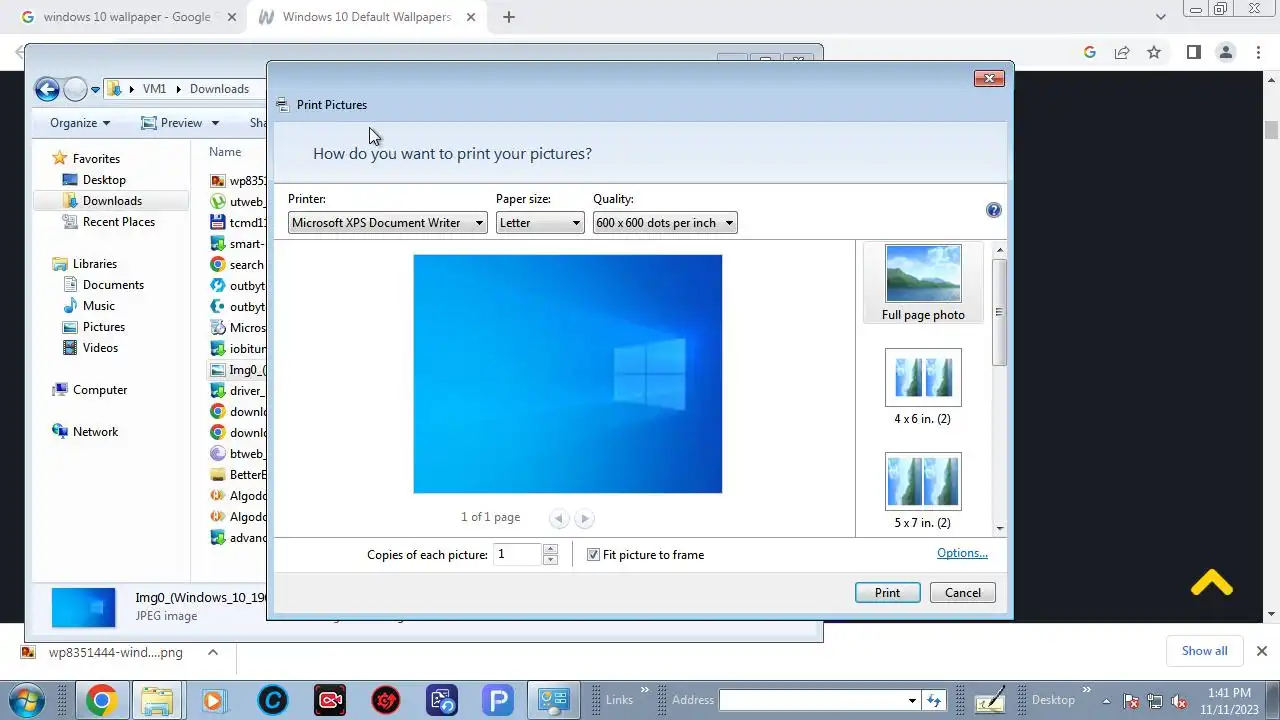Open Chrome tab search dropdown arrow
This screenshot has height=720, width=1280.
[1160, 17]
